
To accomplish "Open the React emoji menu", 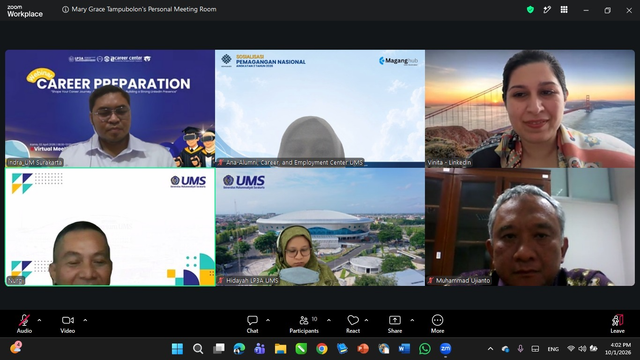I will [353, 324].
